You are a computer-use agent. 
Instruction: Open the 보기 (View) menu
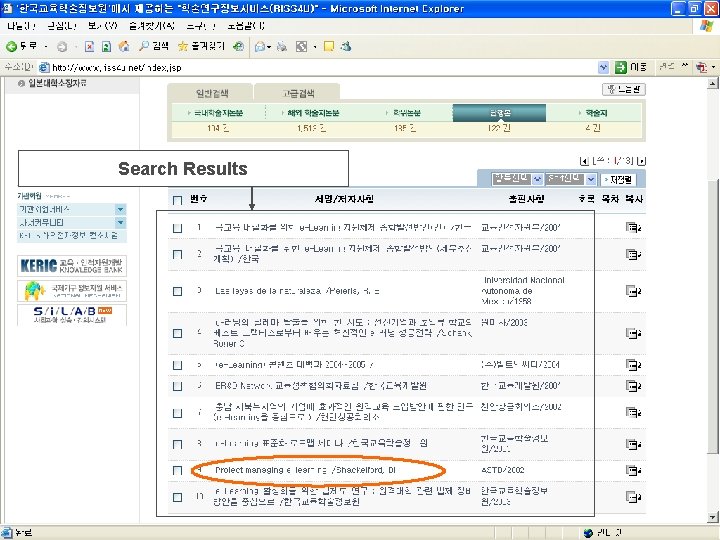coord(103,26)
